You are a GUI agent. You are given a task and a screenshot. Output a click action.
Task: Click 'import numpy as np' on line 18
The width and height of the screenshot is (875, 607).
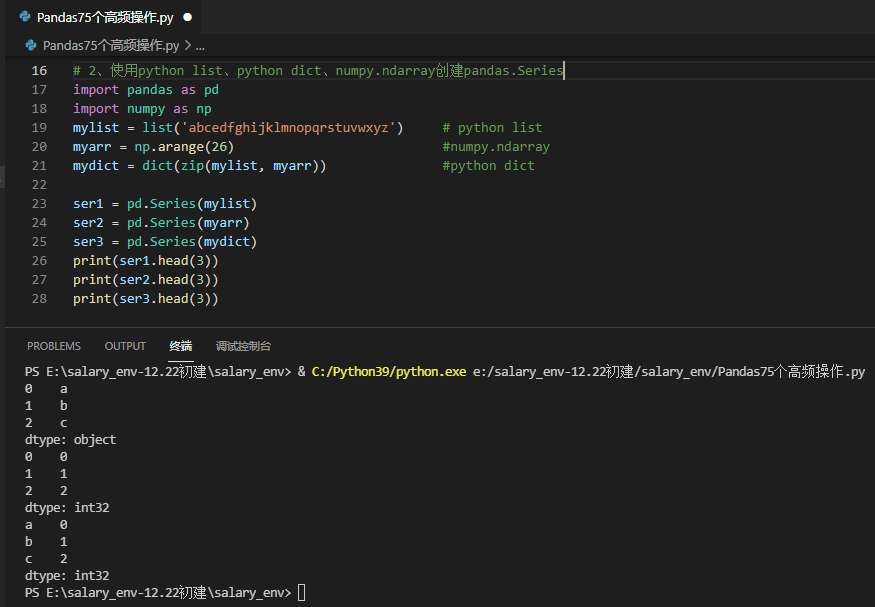pos(142,109)
